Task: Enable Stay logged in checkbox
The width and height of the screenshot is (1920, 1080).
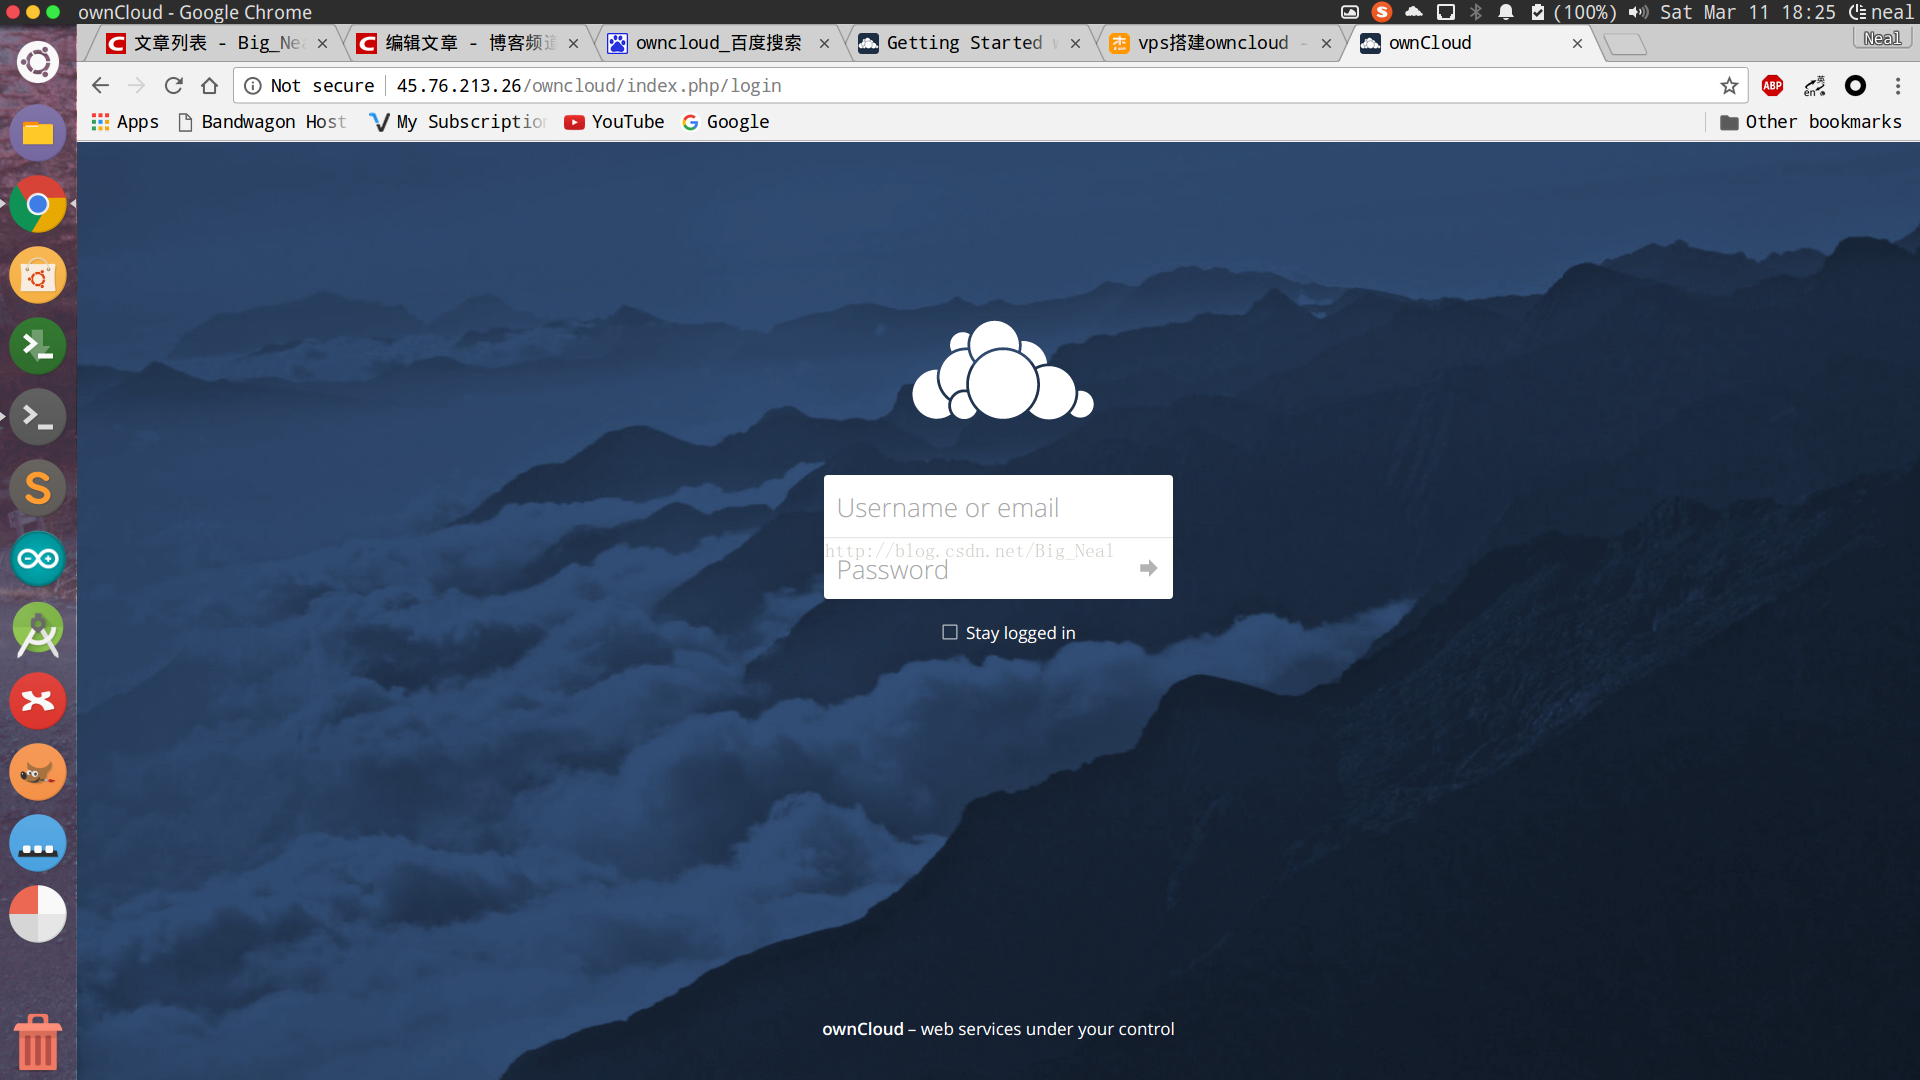Action: (950, 632)
